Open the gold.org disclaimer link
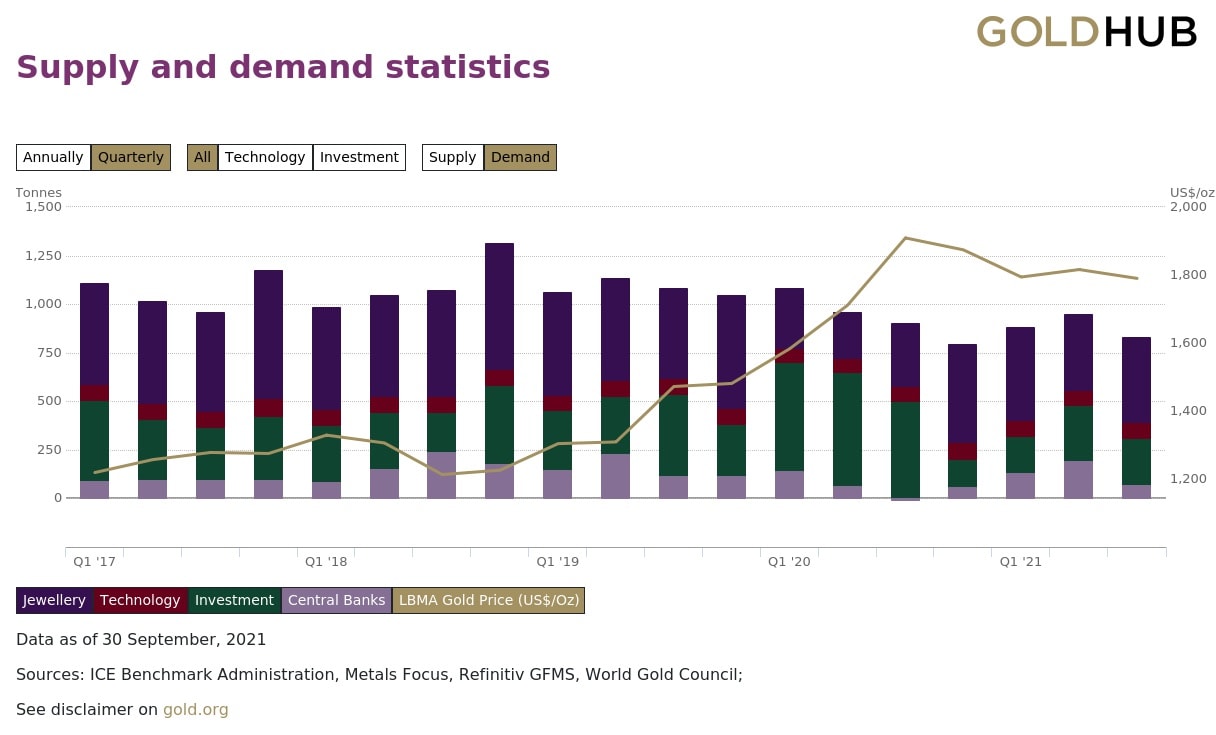This screenshot has height=735, width=1216. (196, 710)
